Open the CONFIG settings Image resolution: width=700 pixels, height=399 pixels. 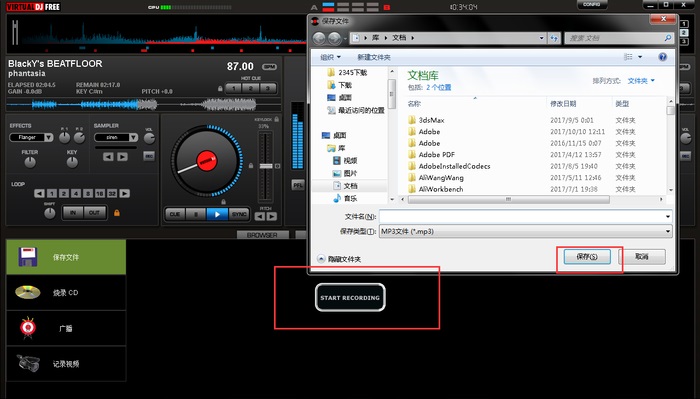tap(592, 4)
